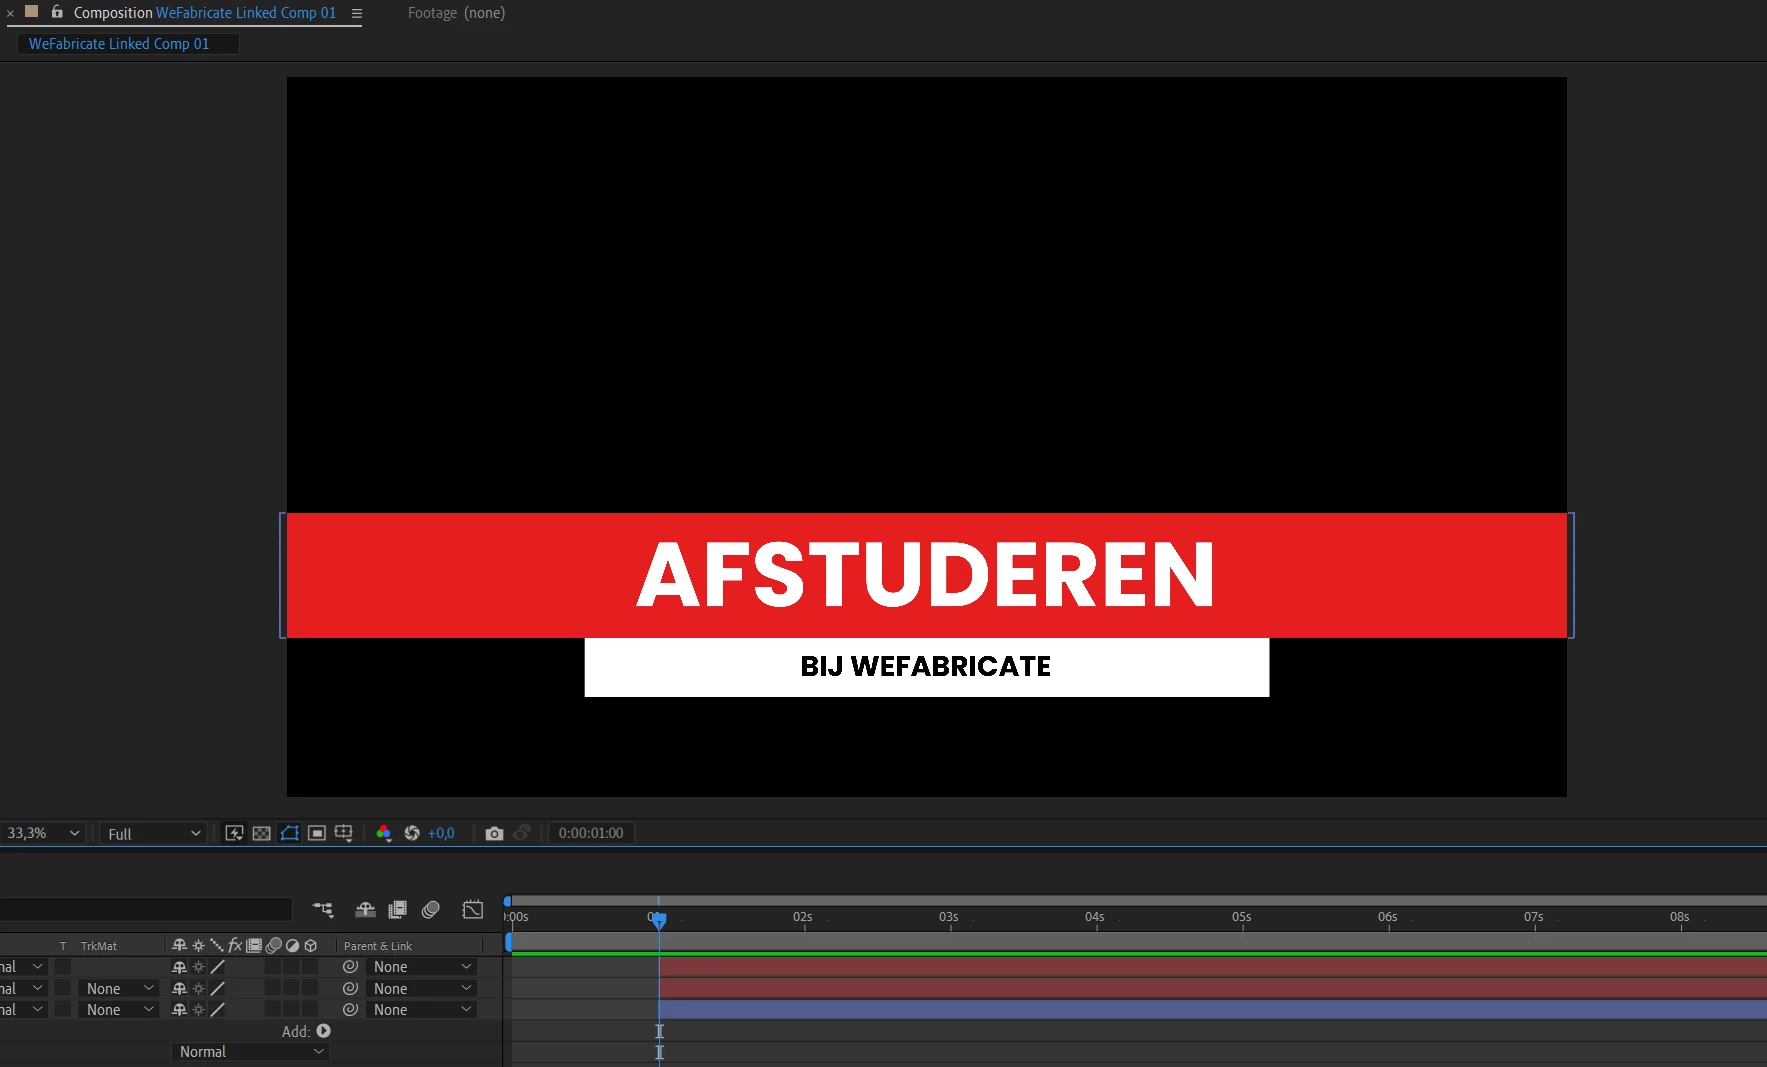Click the Show Snapshot icon
Image resolution: width=1767 pixels, height=1067 pixels.
522,833
